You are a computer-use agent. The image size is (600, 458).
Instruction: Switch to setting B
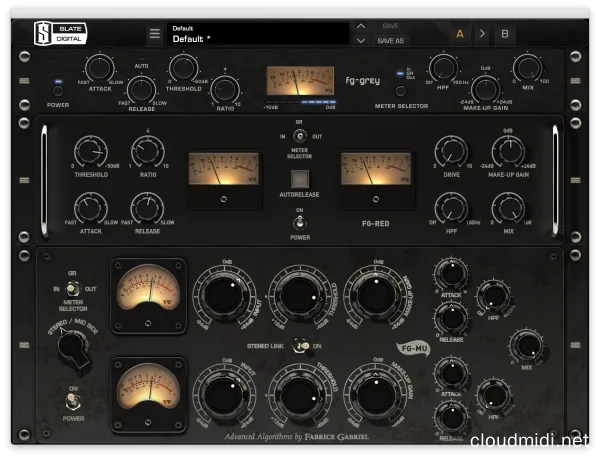[505, 34]
